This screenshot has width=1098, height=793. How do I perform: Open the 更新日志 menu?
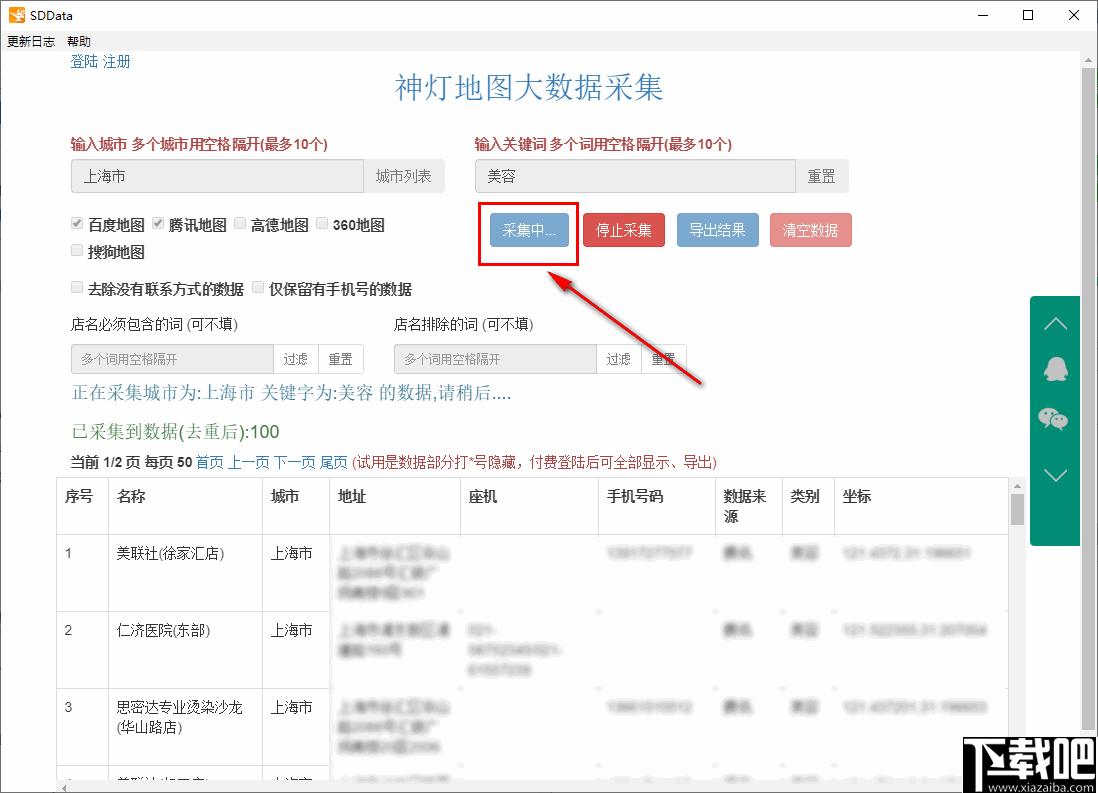click(x=31, y=41)
